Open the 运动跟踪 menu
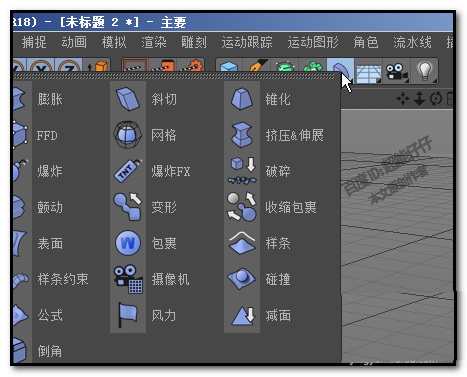Image resolution: width=467 pixels, height=377 pixels. (247, 42)
